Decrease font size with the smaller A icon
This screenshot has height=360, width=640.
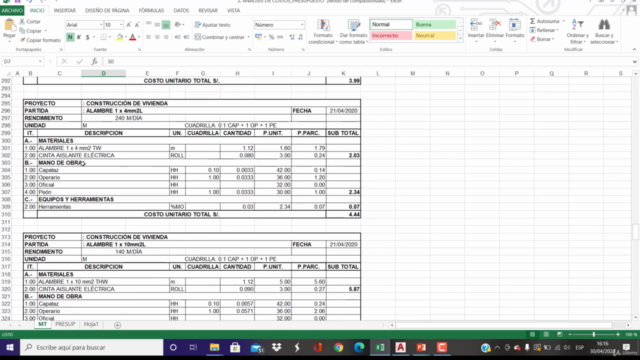137,25
